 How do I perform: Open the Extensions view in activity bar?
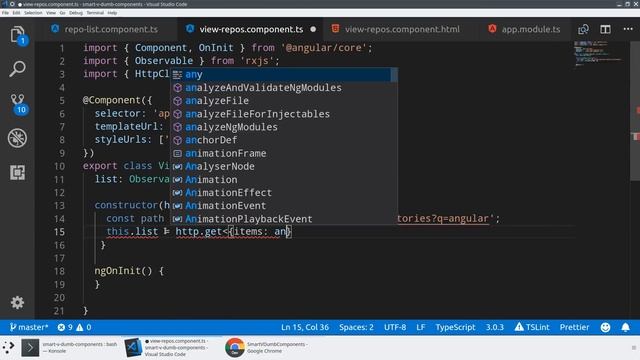(x=17, y=172)
